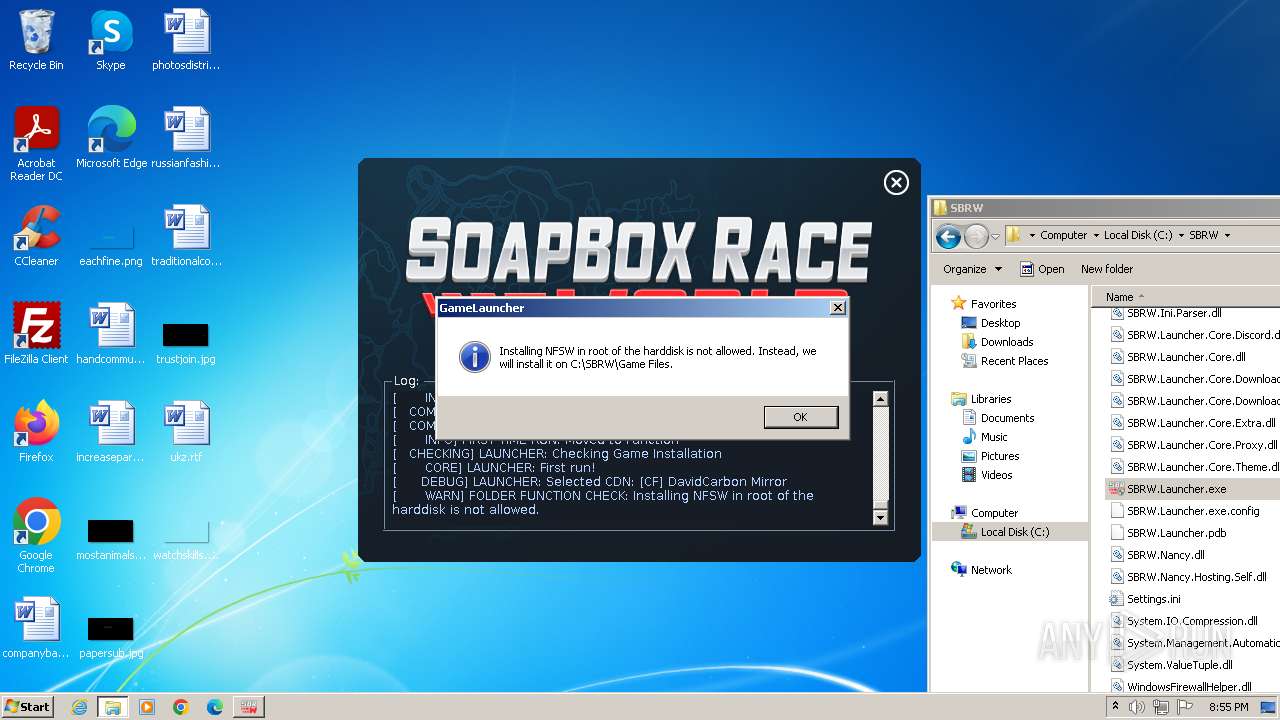Select watchskills... file on desktop

click(x=186, y=539)
